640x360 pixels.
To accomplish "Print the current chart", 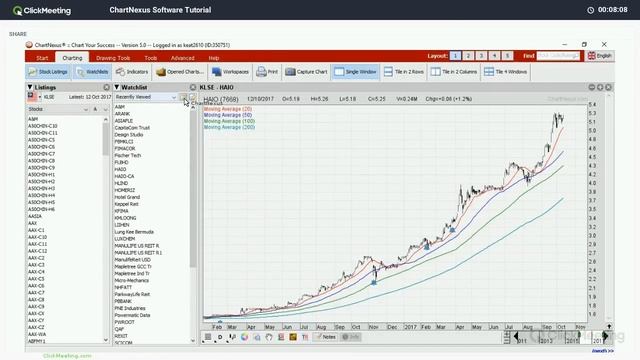I will point(267,72).
